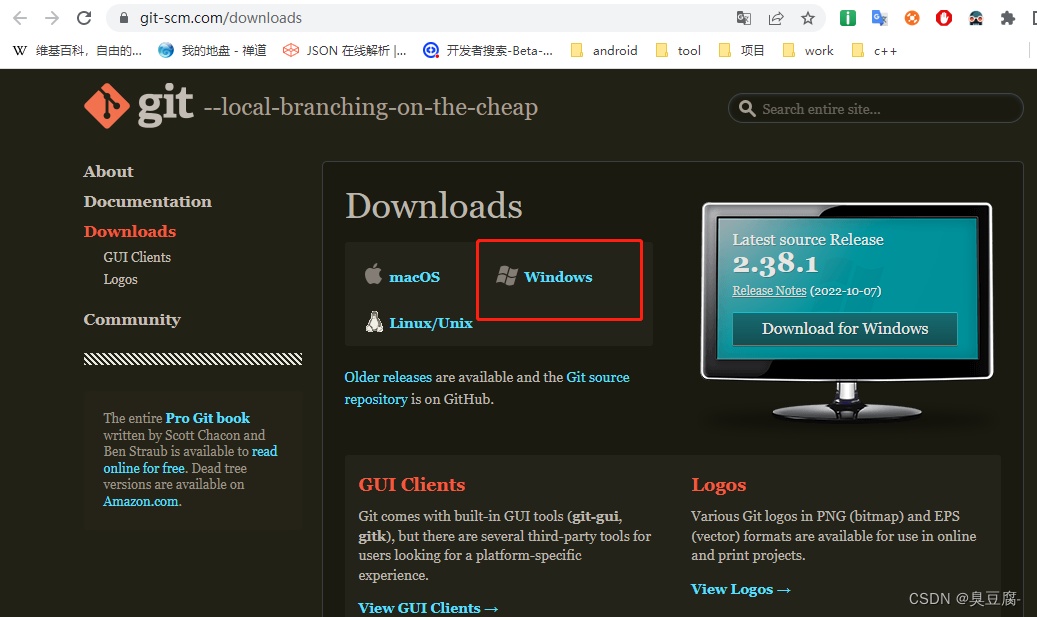Open the masked-face extension icon
Viewport: 1037px width, 617px height.
(975, 18)
